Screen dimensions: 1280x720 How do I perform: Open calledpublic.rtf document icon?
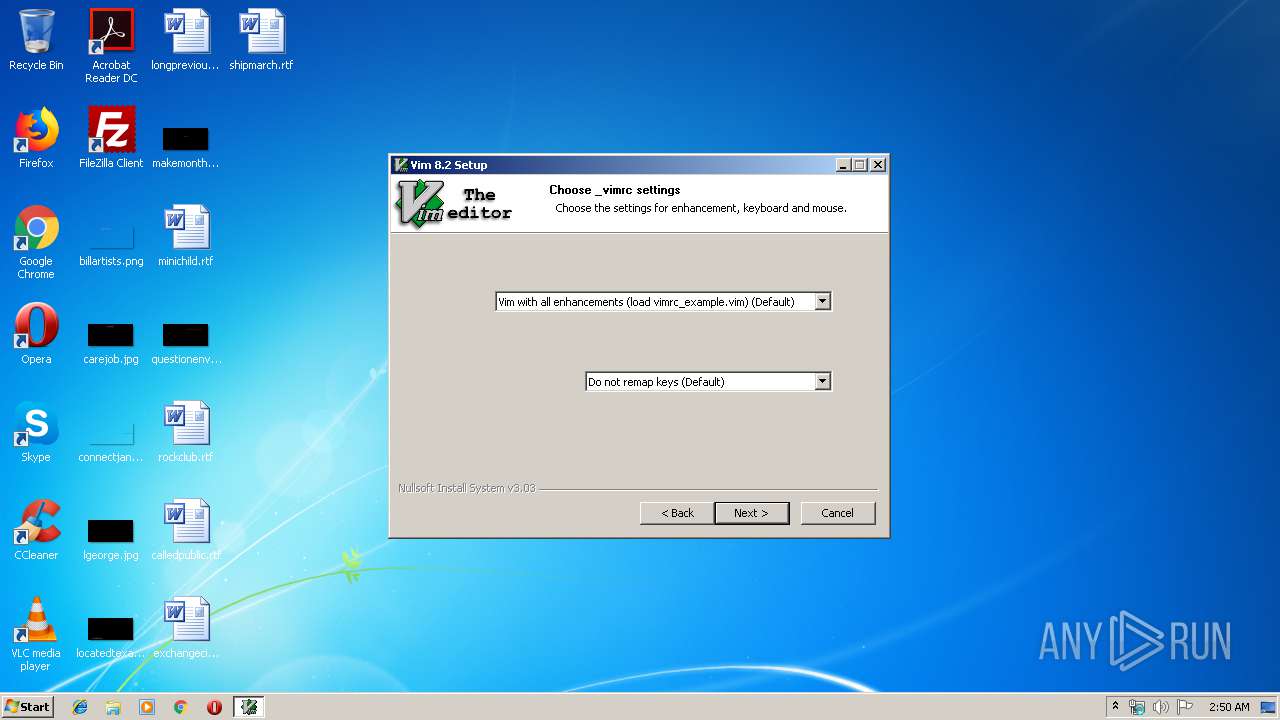click(x=186, y=530)
